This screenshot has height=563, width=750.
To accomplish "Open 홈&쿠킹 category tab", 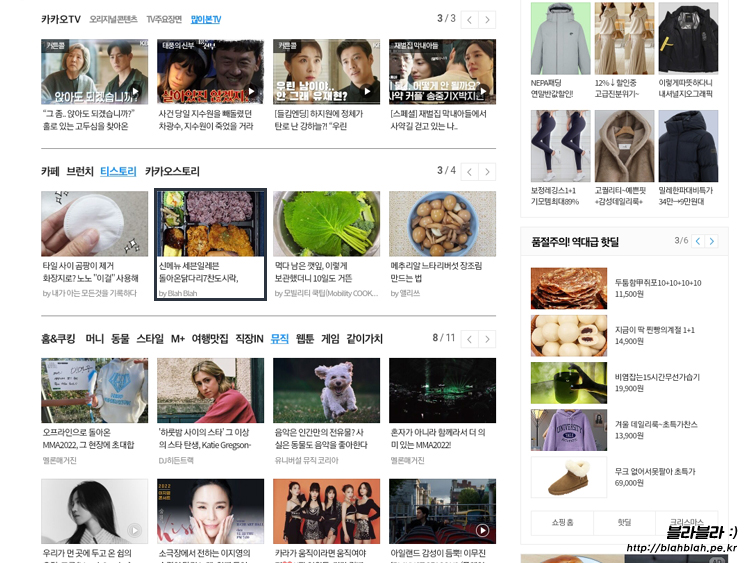I will pos(58,339).
